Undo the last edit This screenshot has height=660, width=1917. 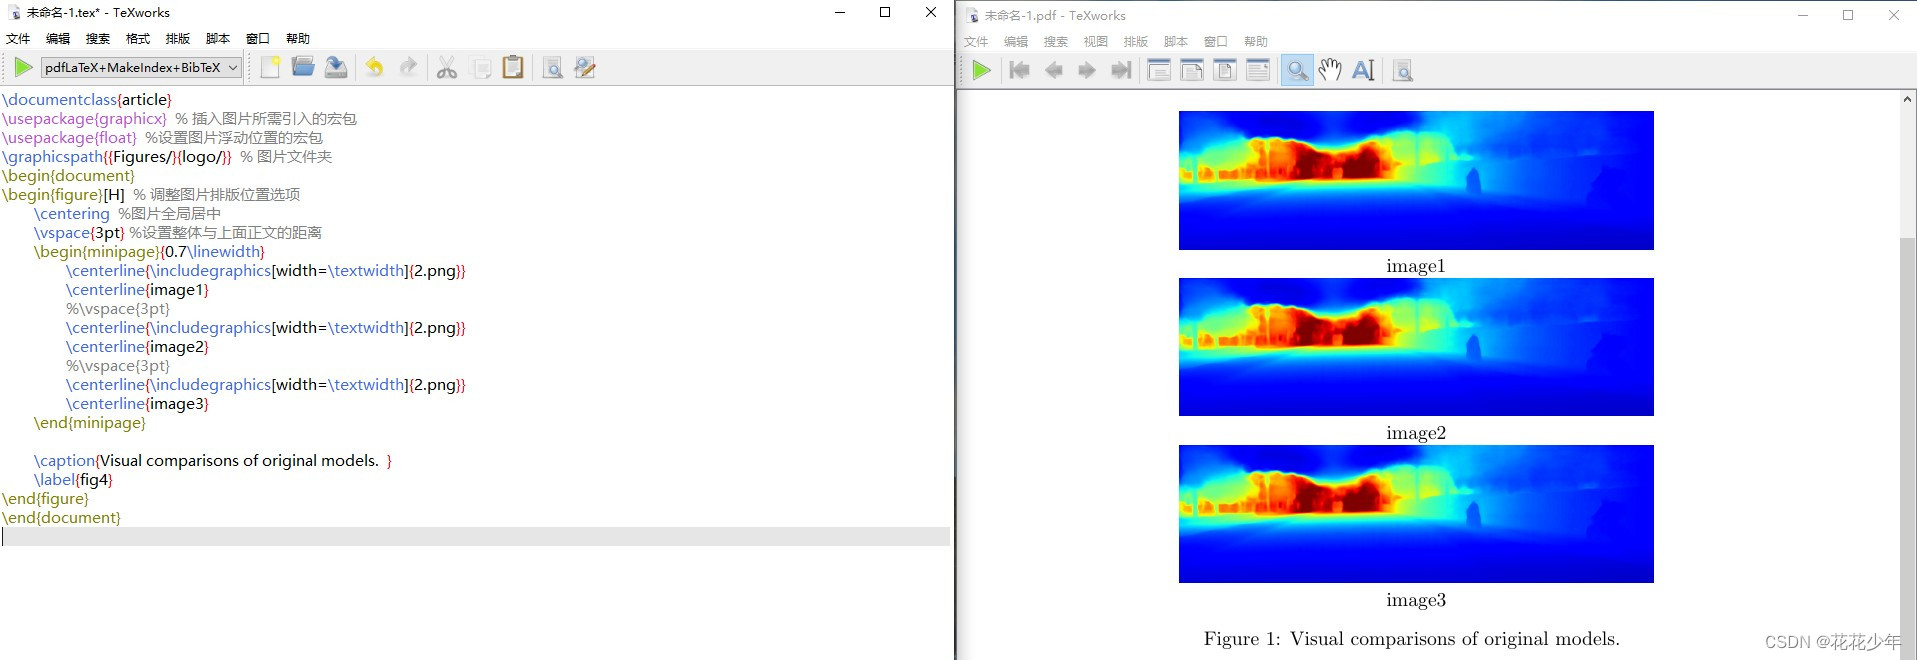click(x=374, y=68)
